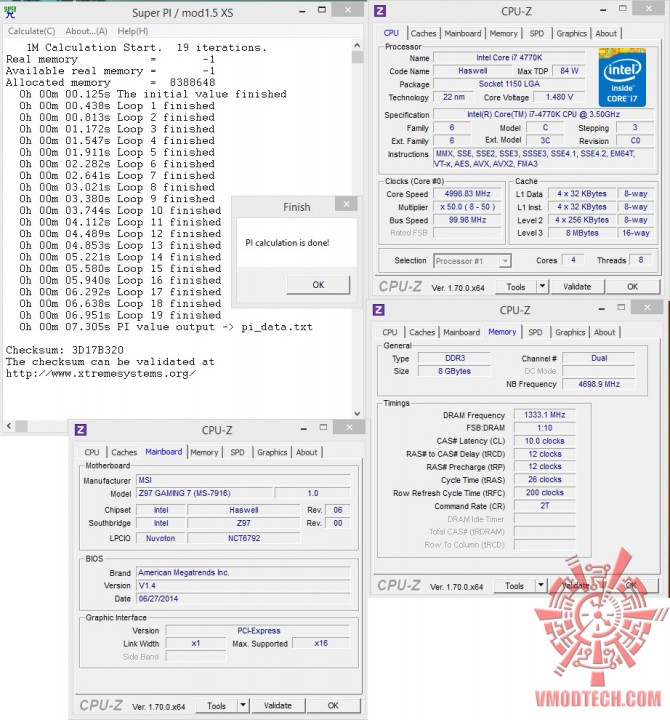Click the Checksum 3D17B320 text

click(x=65, y=350)
